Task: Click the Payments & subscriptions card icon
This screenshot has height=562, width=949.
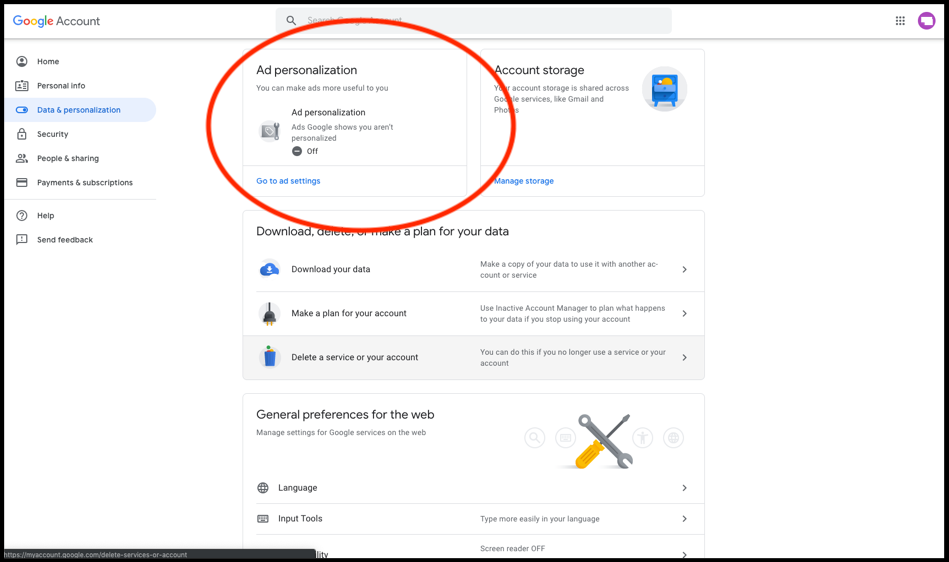Action: pyautogui.click(x=22, y=182)
